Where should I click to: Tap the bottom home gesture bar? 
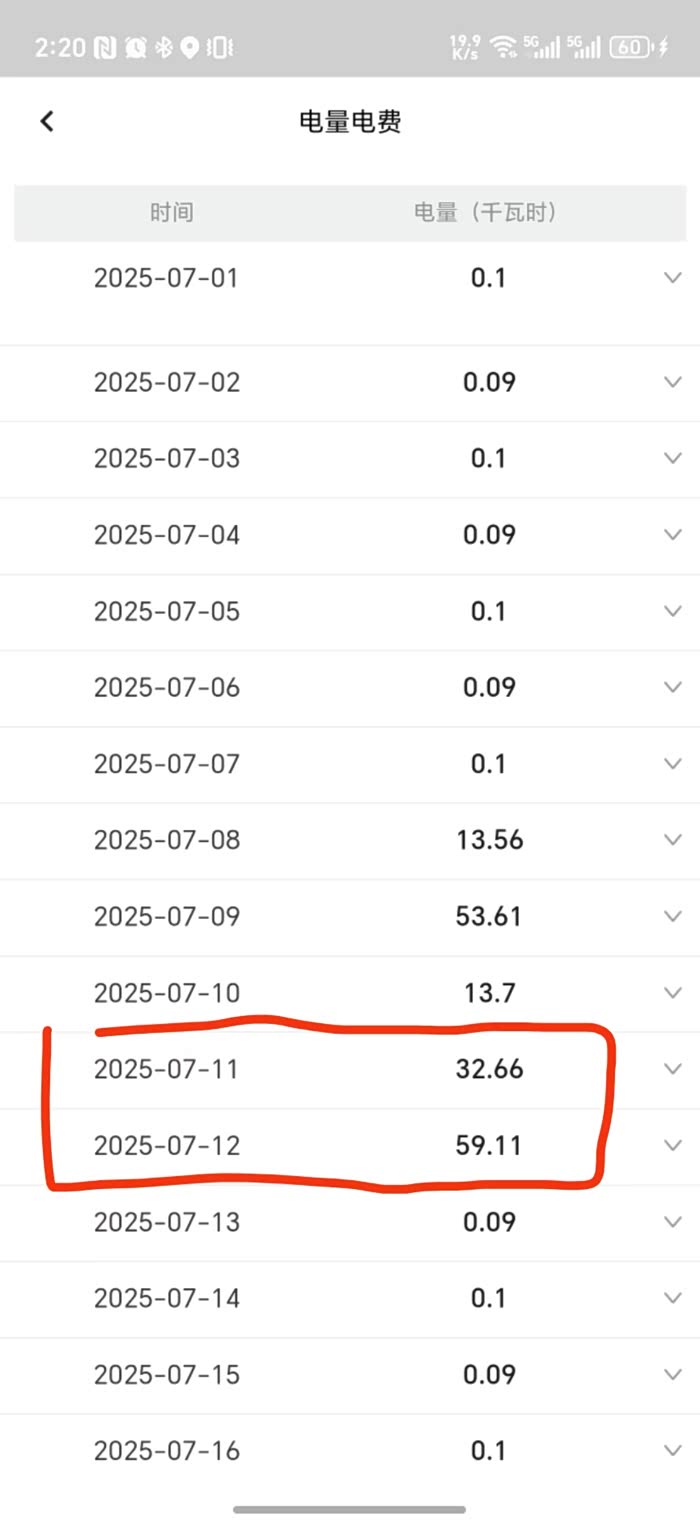(x=350, y=1509)
